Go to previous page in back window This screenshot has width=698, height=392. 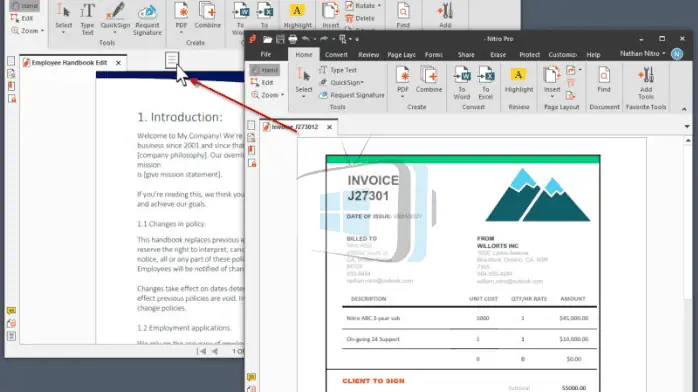(215, 351)
